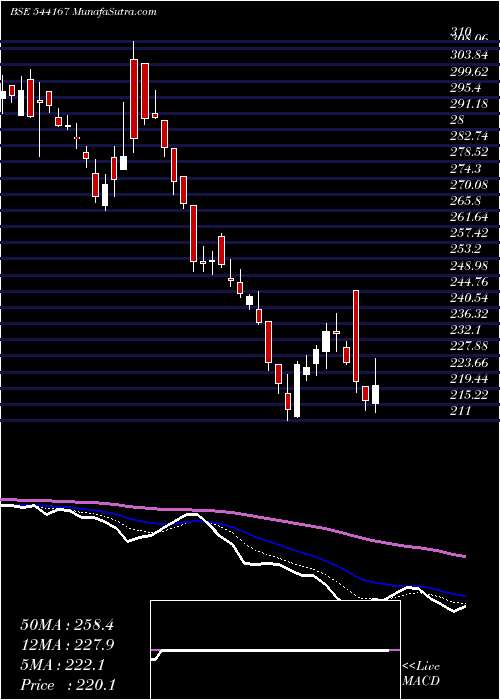
Task: Click the 257.42 price axis label
Action: (469, 233)
